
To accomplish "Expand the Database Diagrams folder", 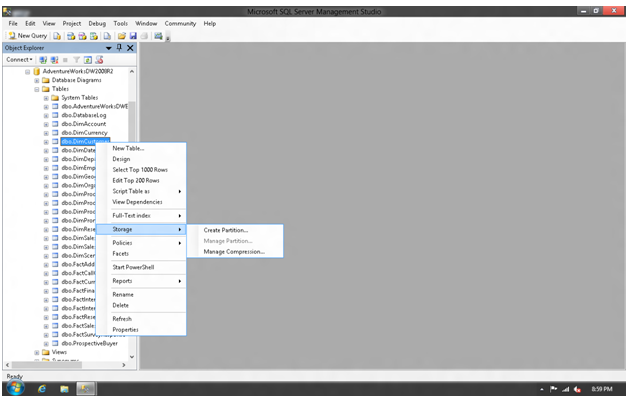I will point(37,80).
